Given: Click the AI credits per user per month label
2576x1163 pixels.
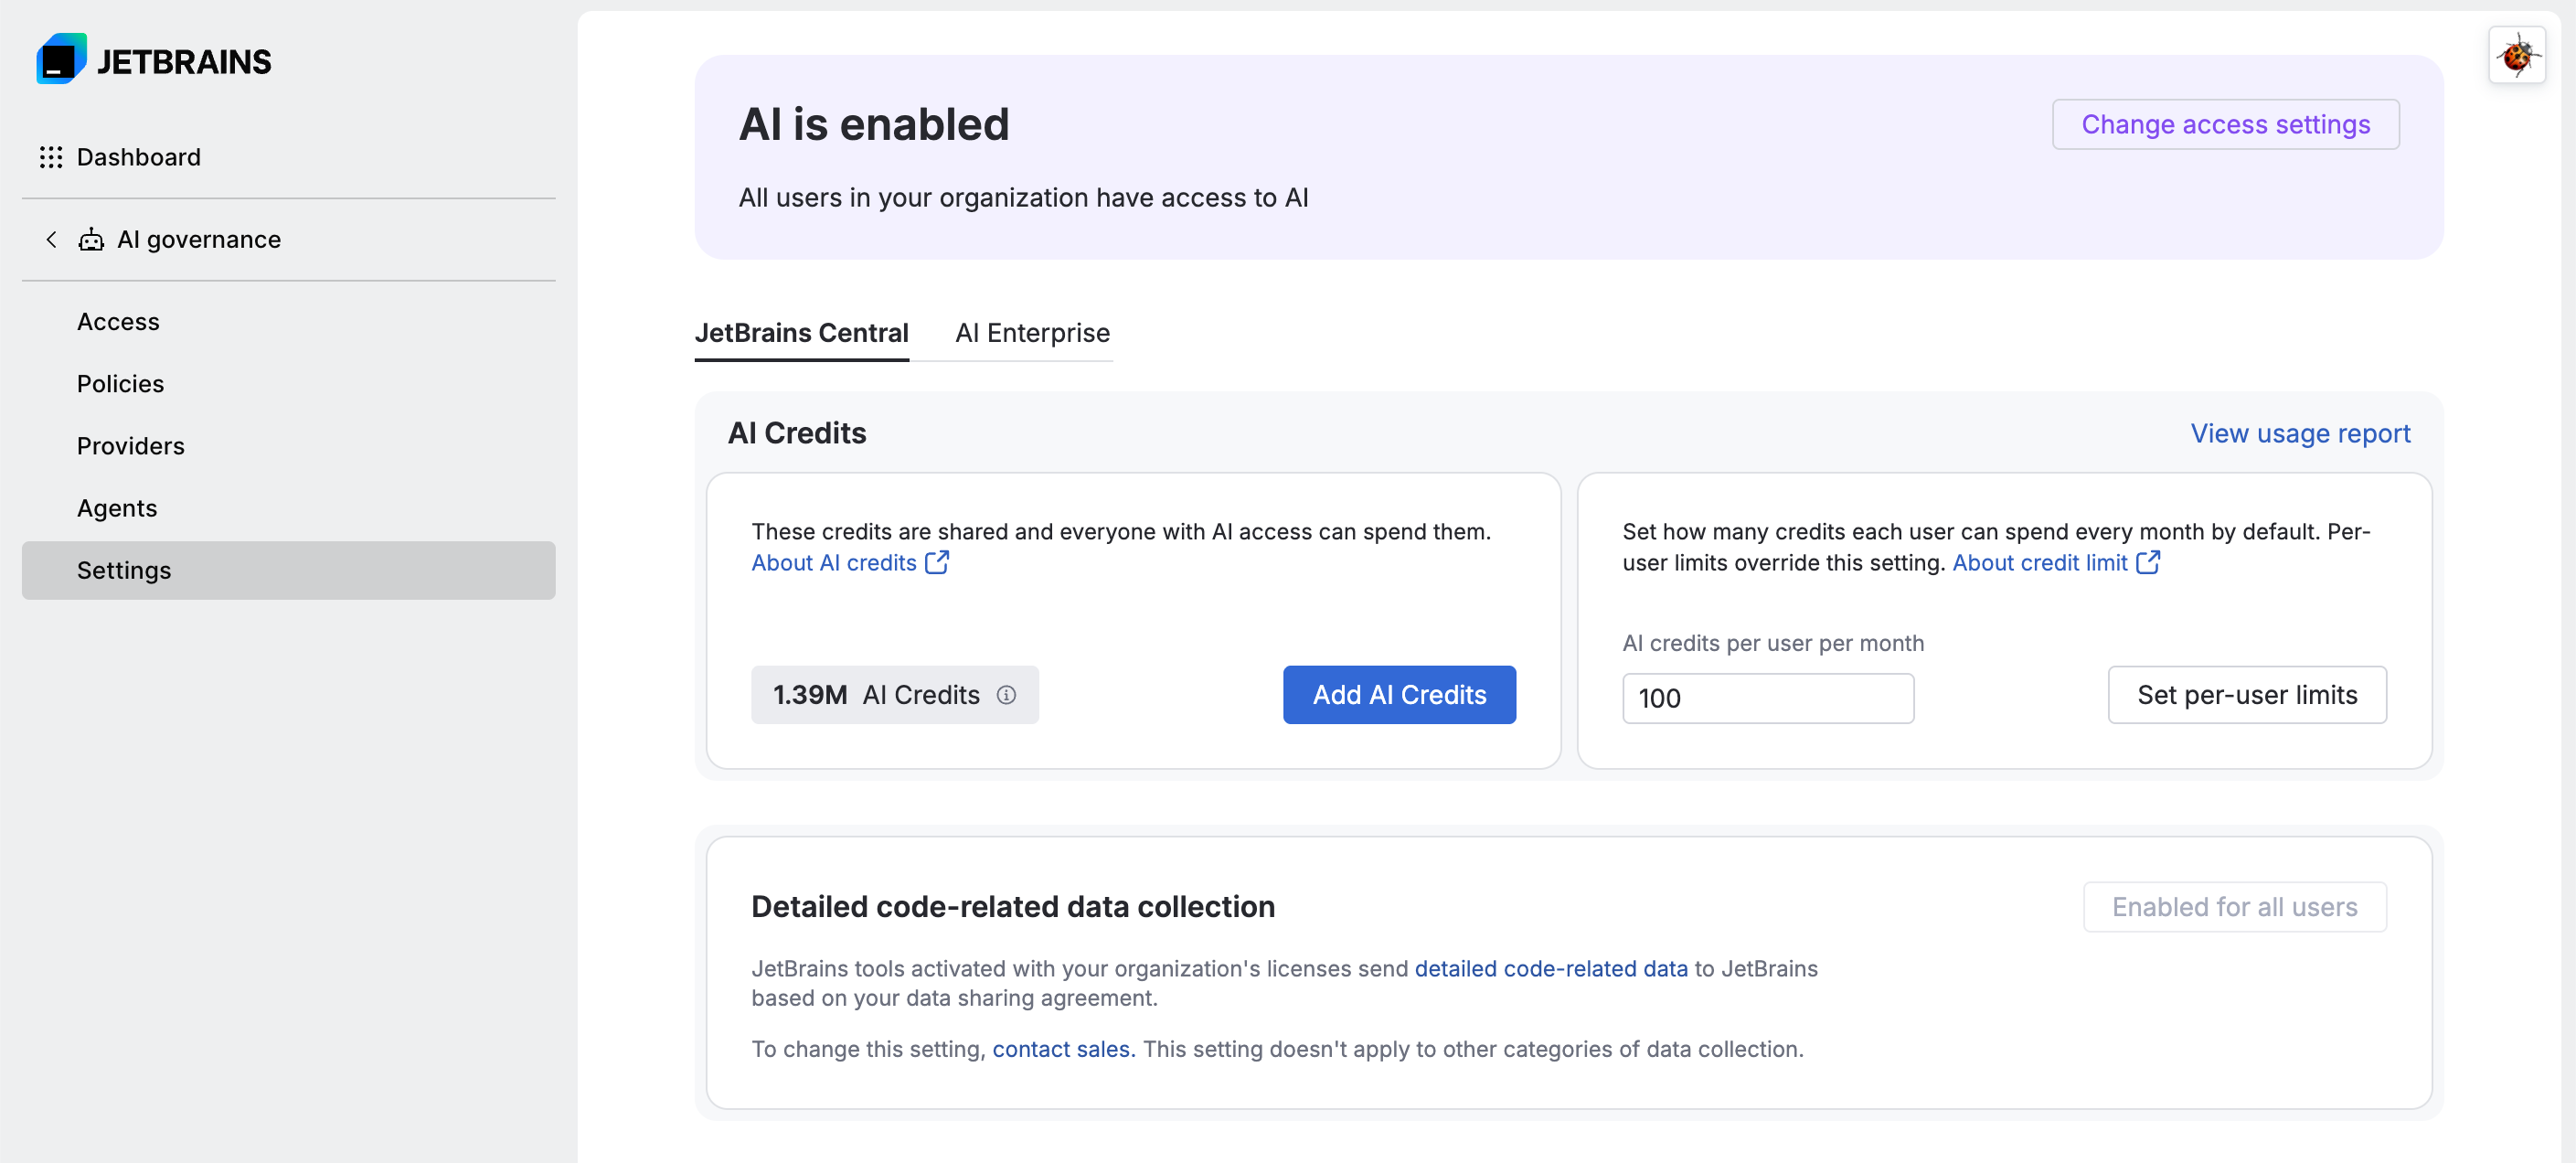Looking at the screenshot, I should pyautogui.click(x=1772, y=643).
